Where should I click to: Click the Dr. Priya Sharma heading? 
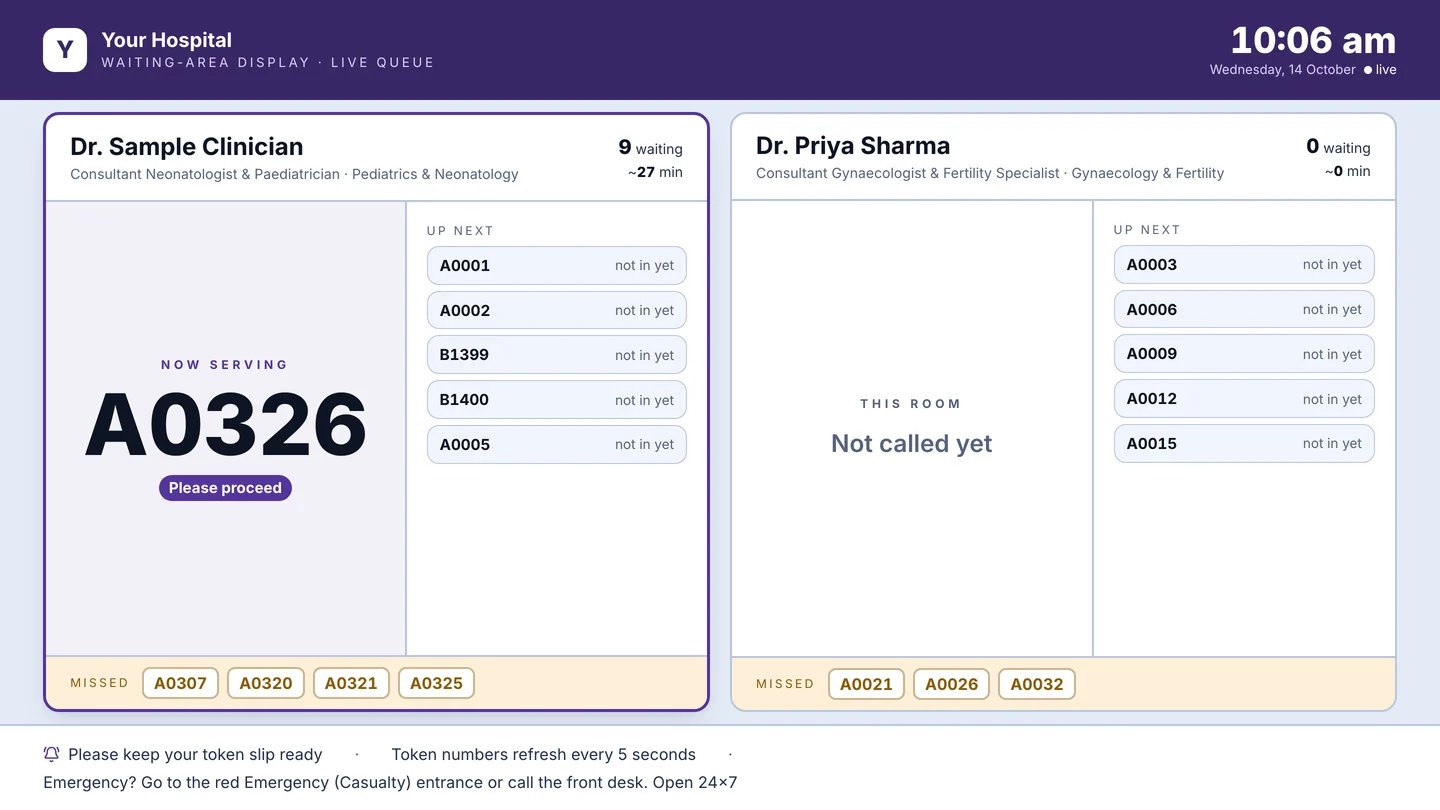[x=853, y=146]
